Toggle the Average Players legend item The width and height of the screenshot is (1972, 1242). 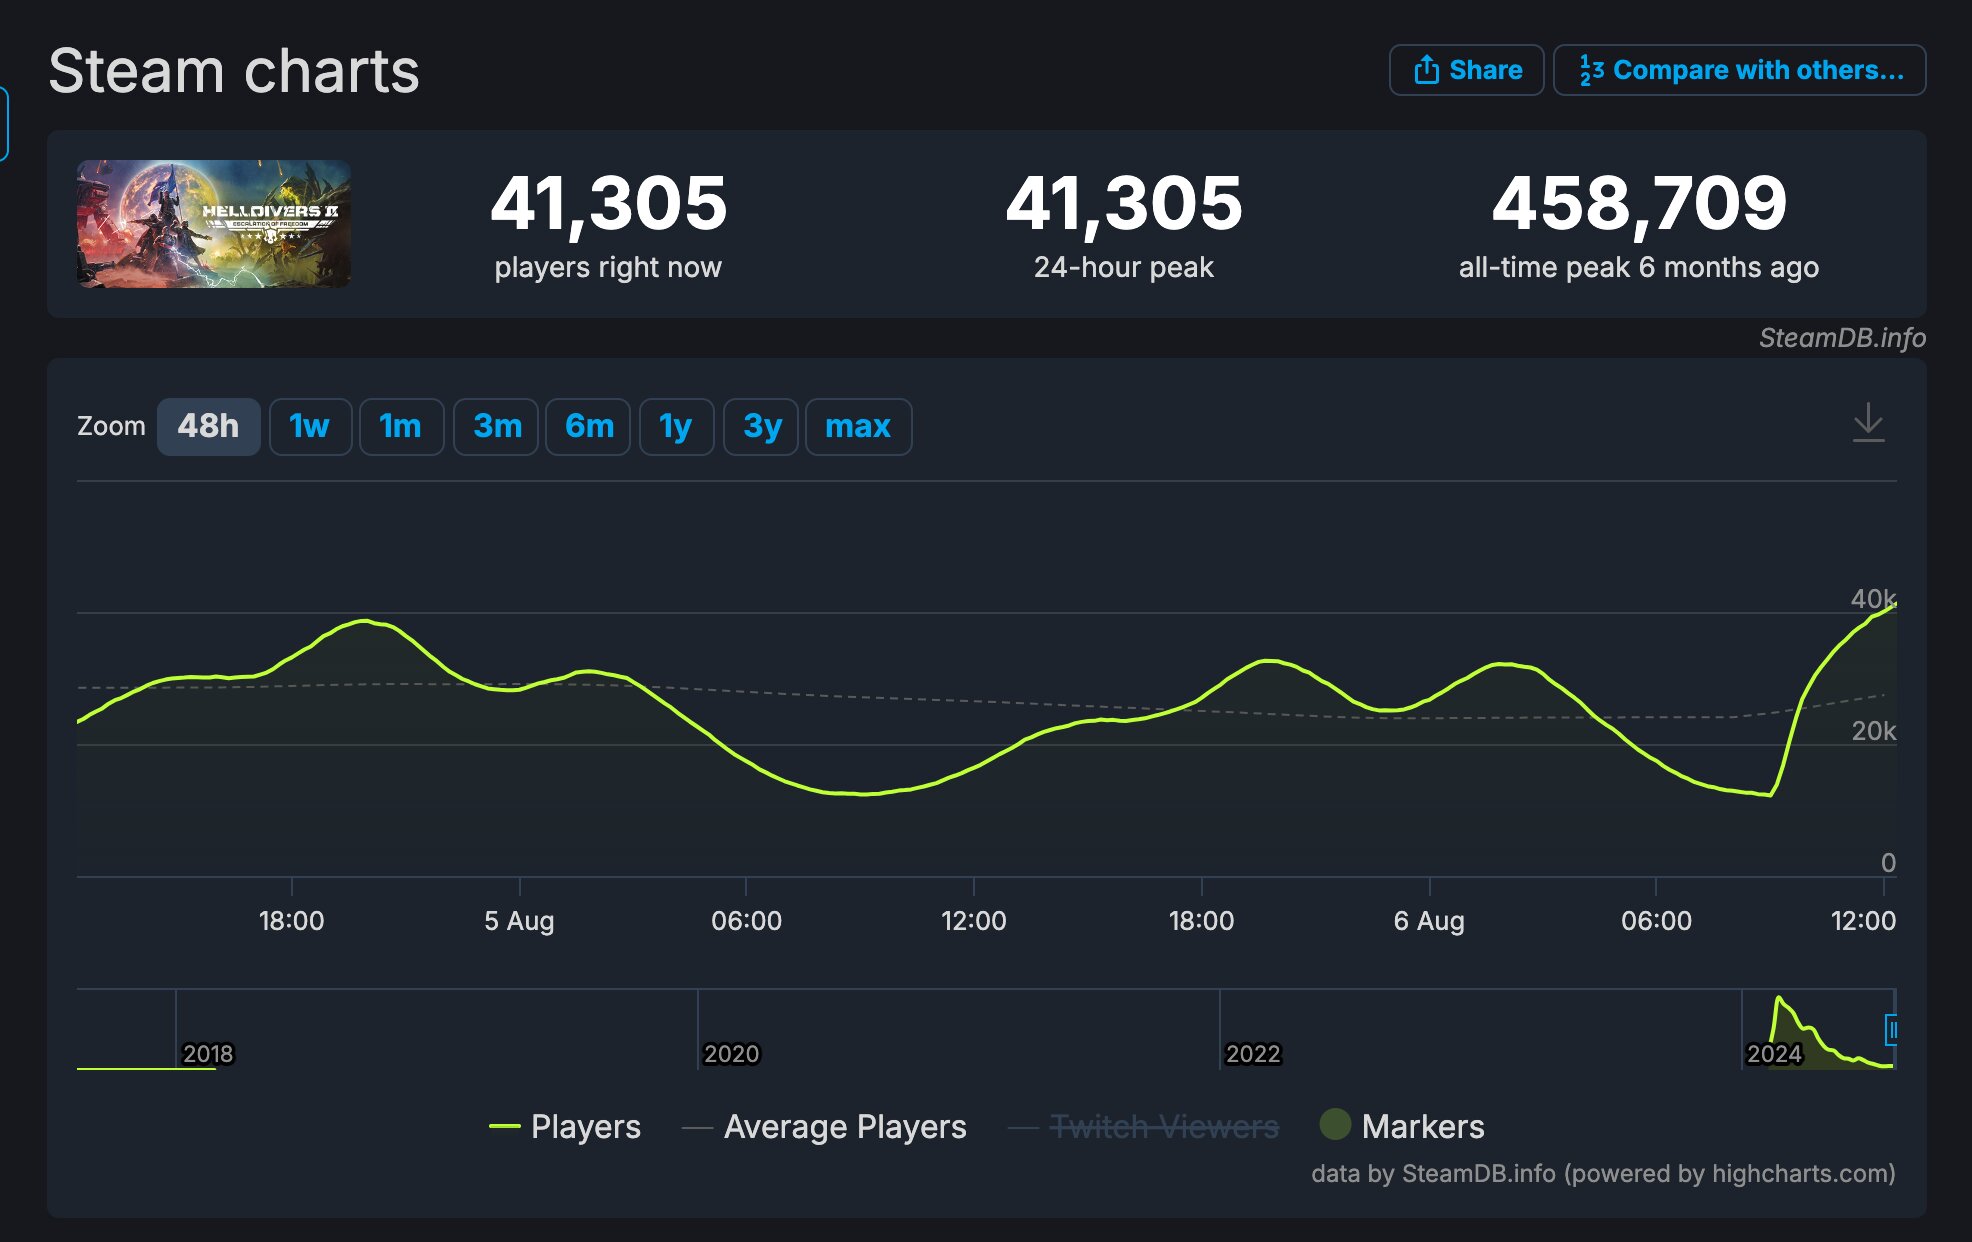[x=824, y=1127]
